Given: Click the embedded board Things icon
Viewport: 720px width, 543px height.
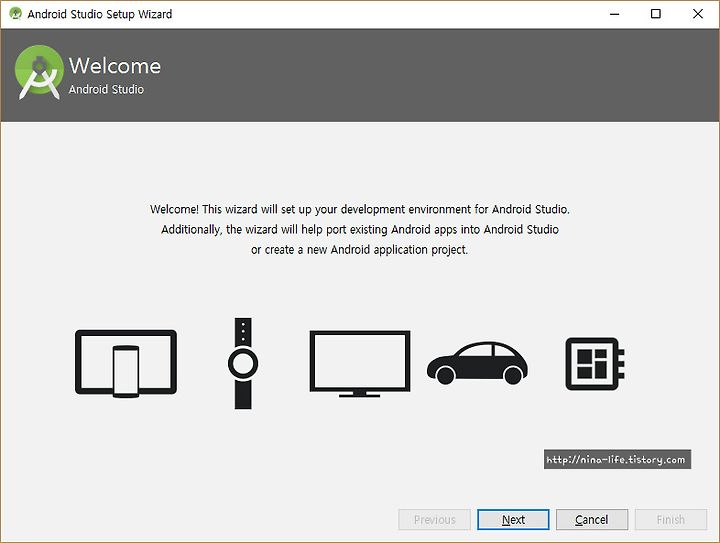Looking at the screenshot, I should click(595, 364).
